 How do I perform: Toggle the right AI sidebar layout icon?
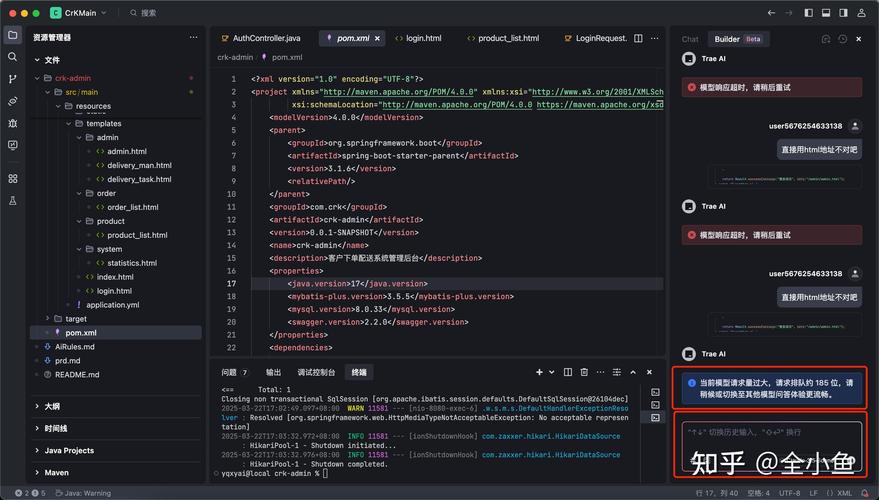coord(843,12)
